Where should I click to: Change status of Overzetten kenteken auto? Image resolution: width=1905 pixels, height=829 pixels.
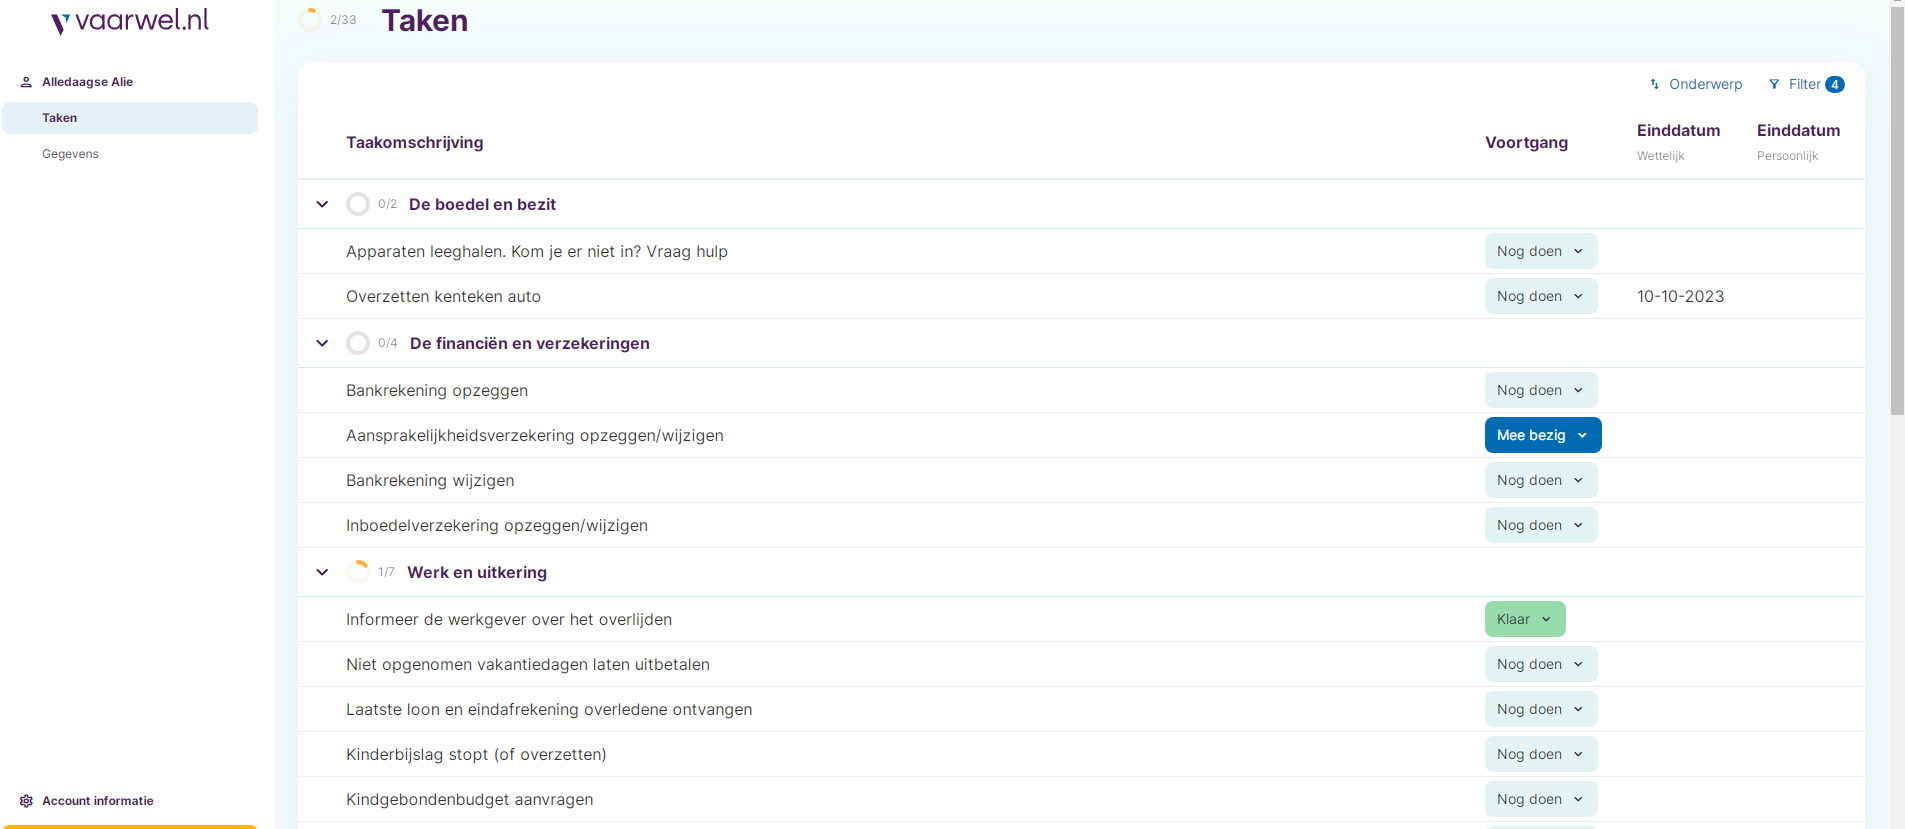pos(1540,296)
